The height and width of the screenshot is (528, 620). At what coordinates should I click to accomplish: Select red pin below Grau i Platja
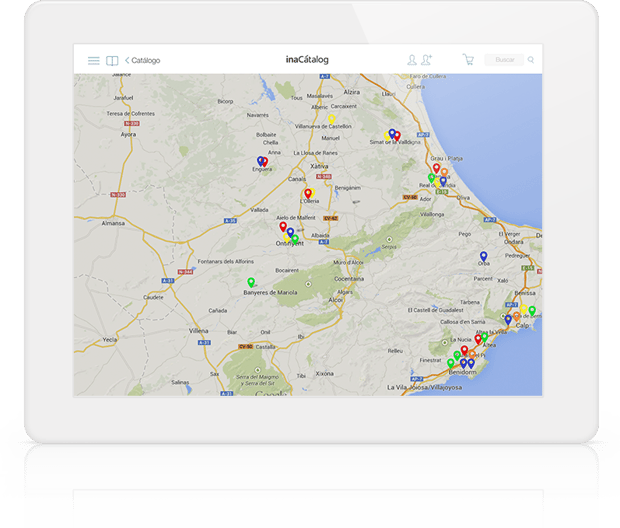[x=436, y=168]
